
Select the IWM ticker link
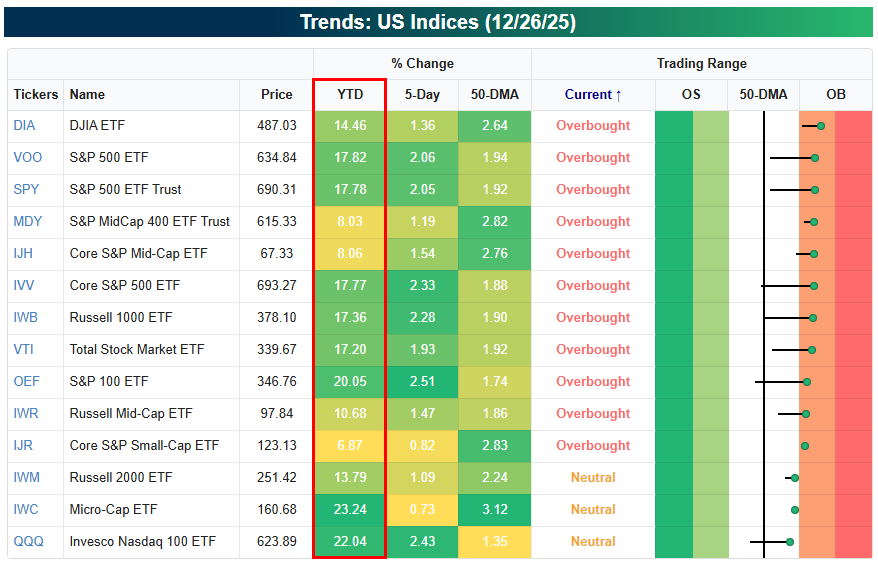point(26,478)
